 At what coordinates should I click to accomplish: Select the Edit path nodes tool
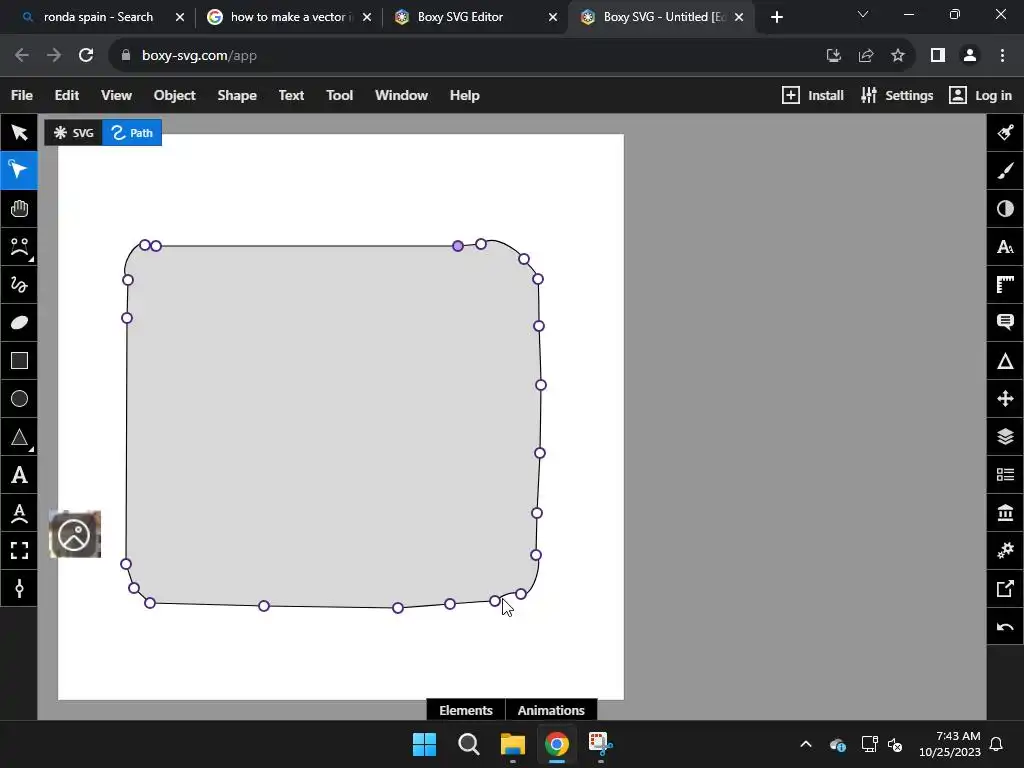point(19,170)
